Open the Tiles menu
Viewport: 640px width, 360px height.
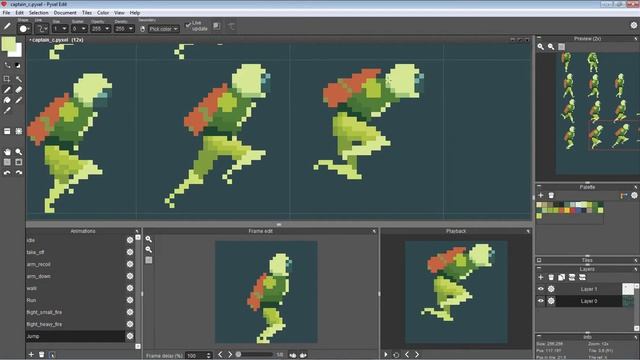click(87, 13)
